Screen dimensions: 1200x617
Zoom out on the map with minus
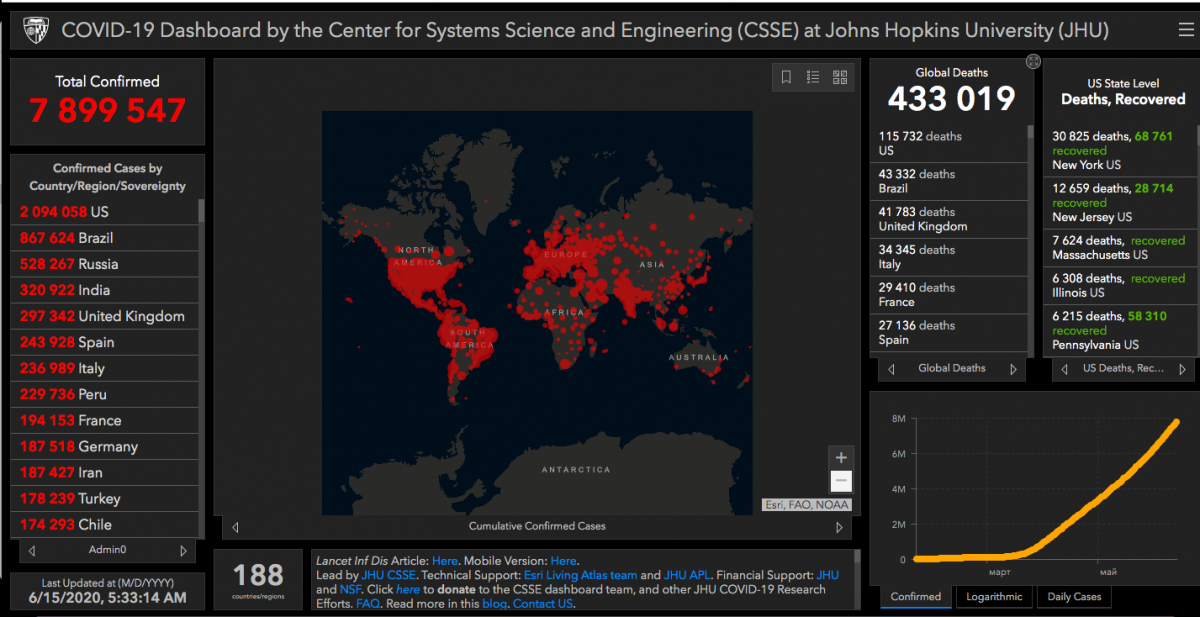pos(841,481)
